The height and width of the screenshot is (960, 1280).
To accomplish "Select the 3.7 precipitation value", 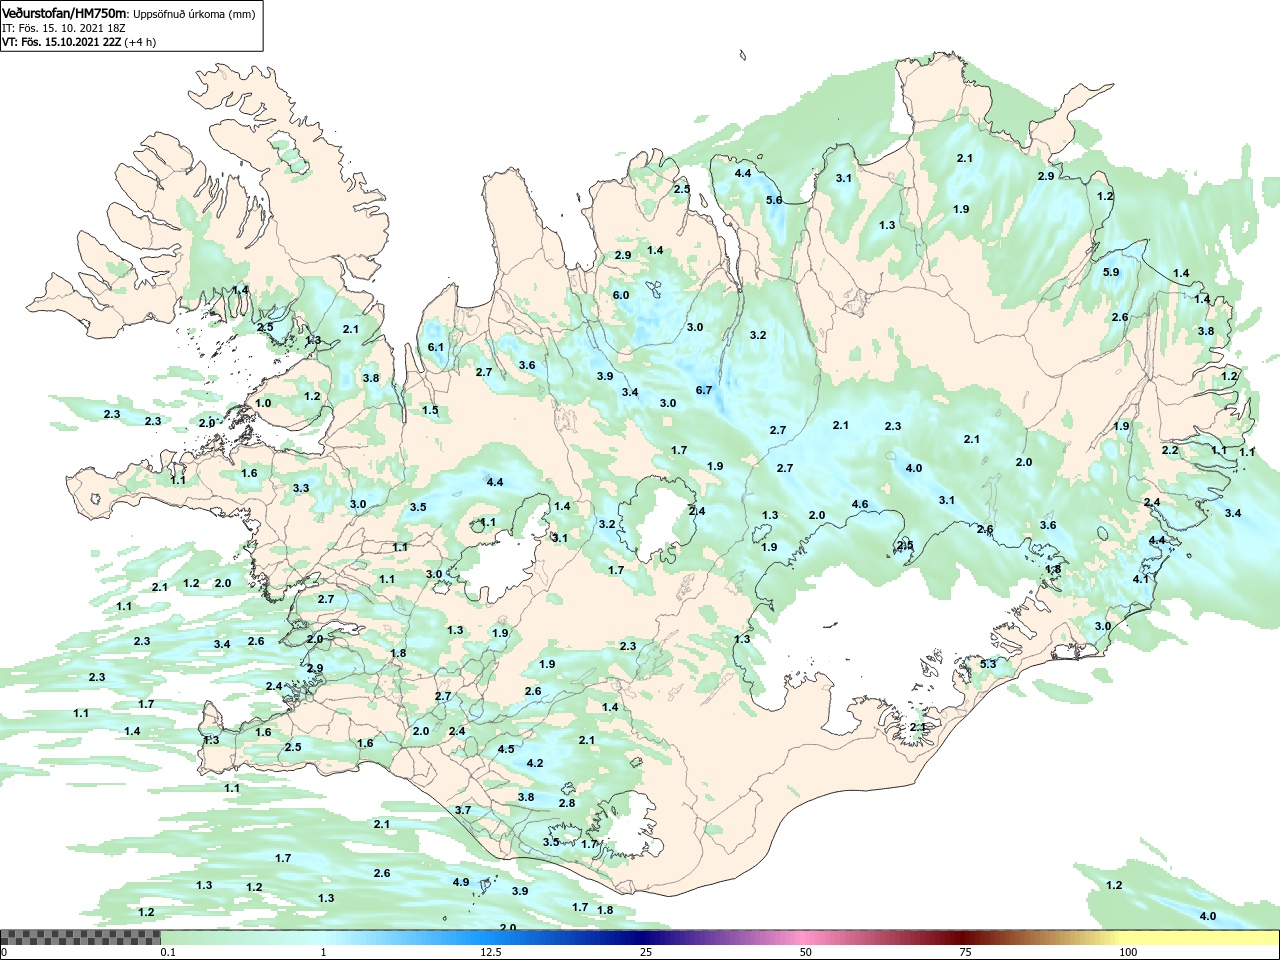I will point(463,810).
